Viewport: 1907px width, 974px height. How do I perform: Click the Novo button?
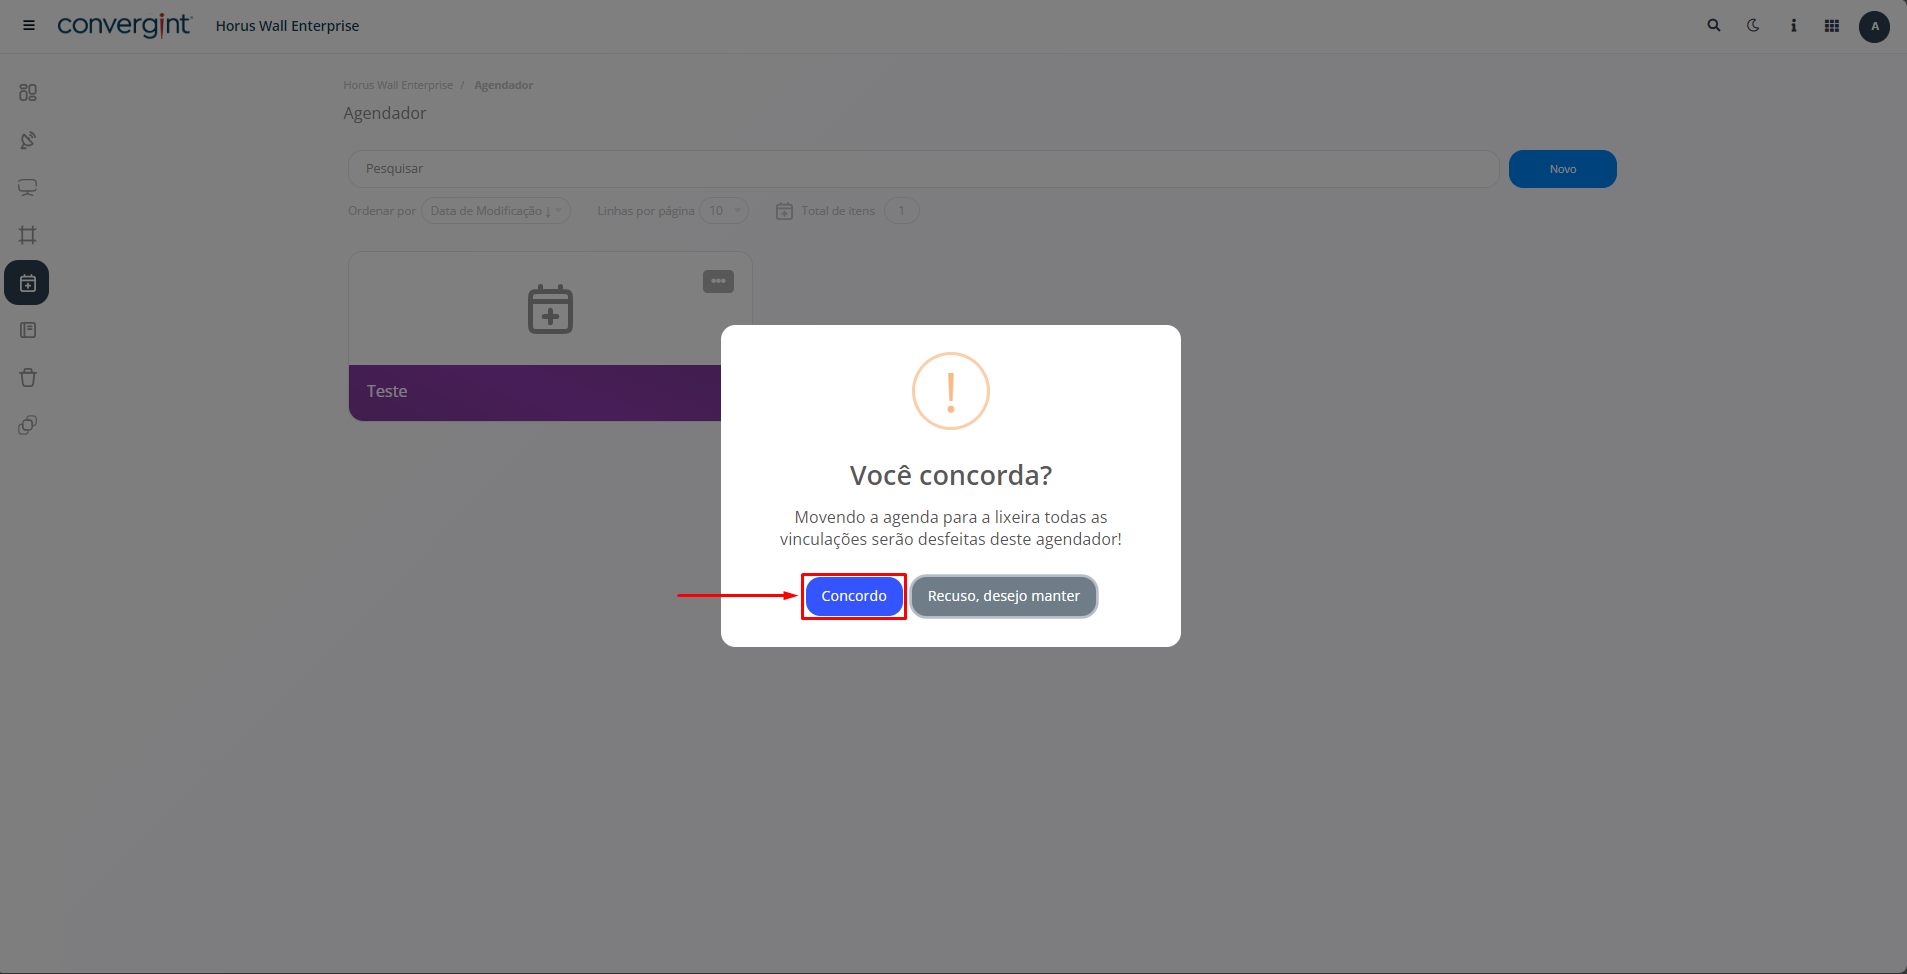tap(1562, 169)
